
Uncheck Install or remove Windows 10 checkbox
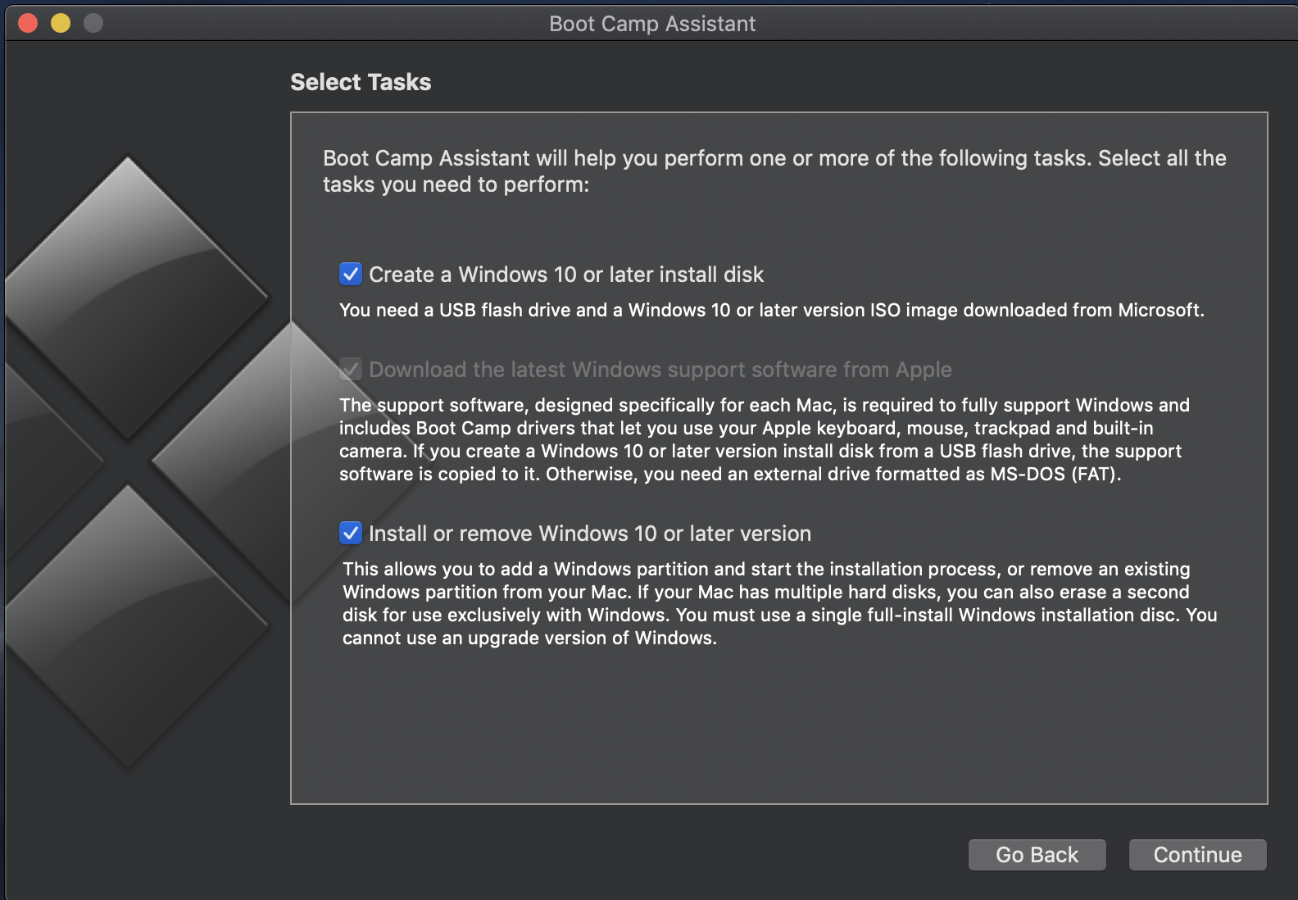(350, 533)
